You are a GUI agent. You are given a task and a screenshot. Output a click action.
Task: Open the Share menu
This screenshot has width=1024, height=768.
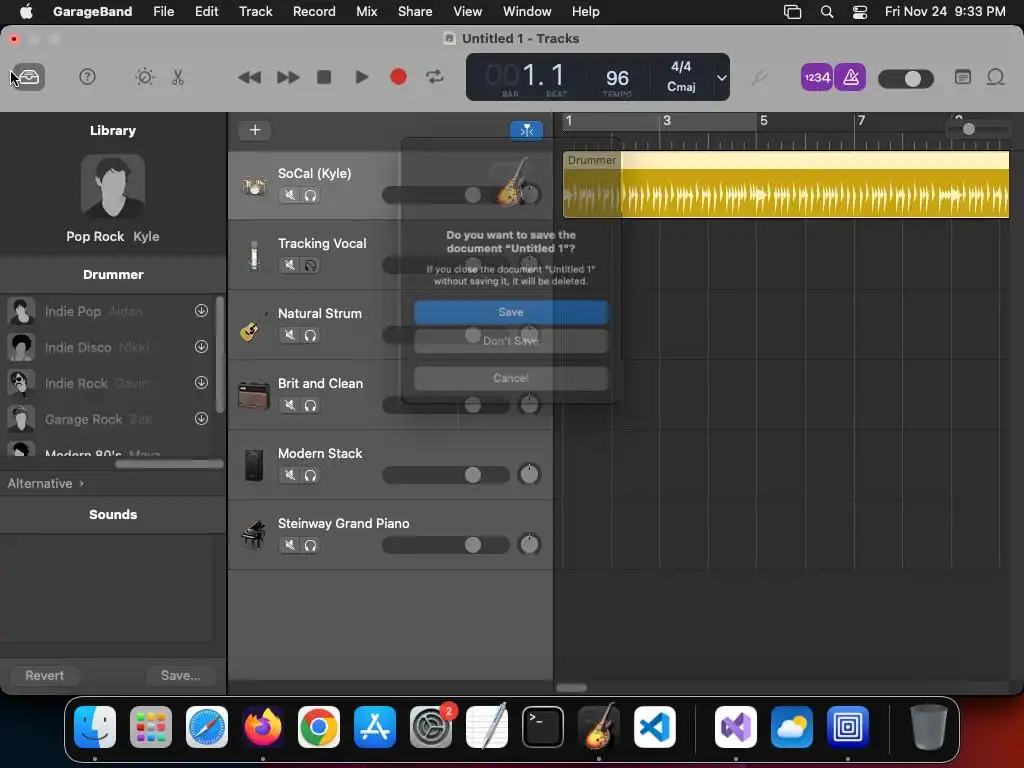point(415,11)
